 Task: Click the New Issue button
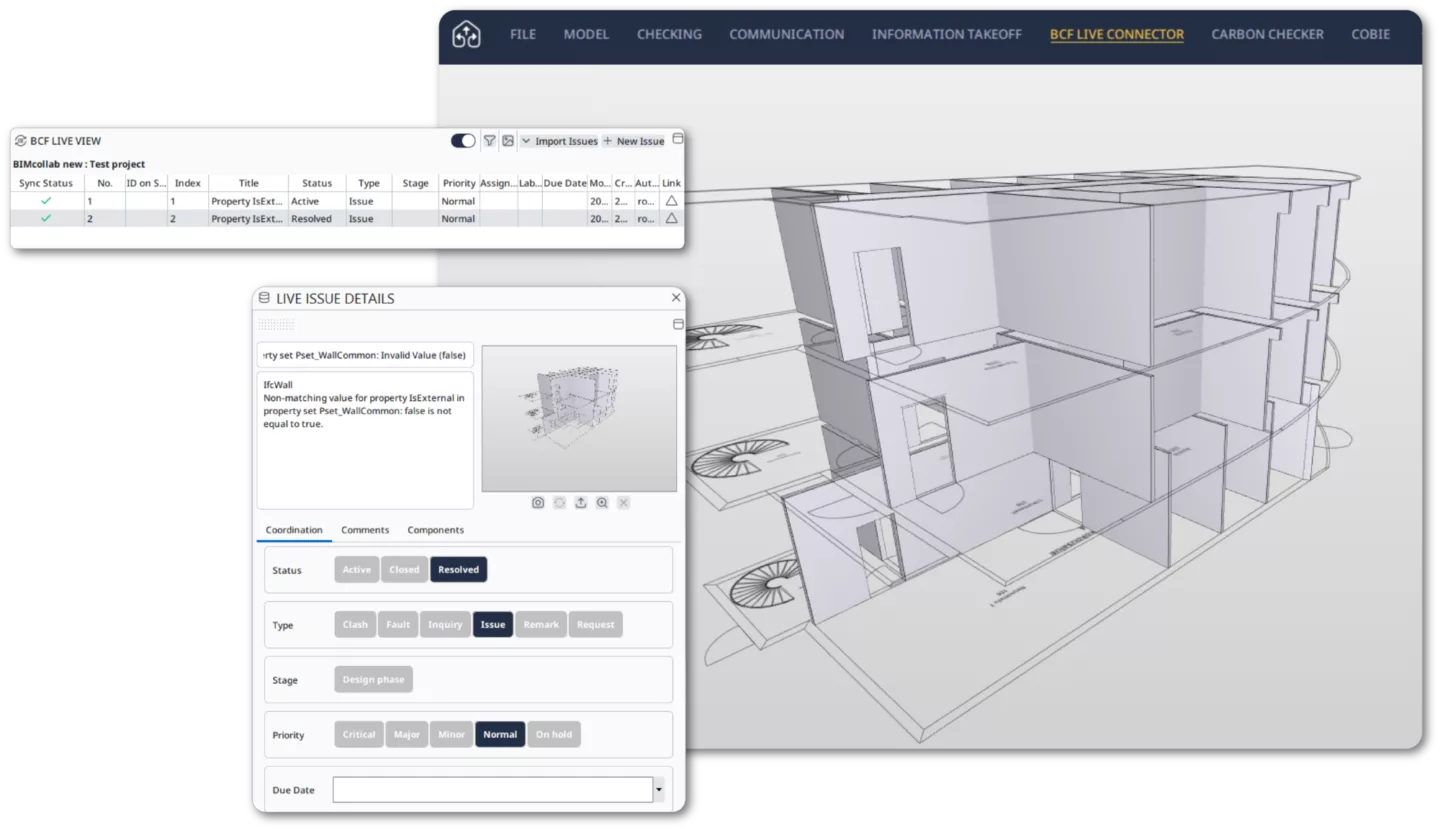tap(633, 141)
